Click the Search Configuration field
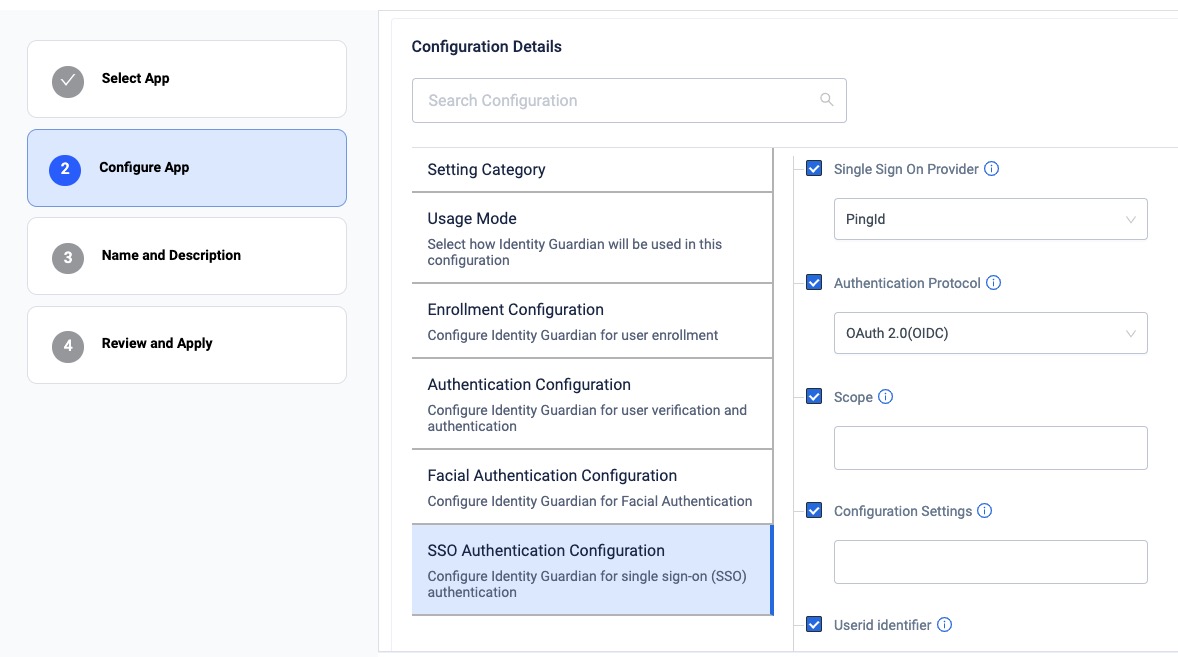The height and width of the screenshot is (657, 1178). click(x=615, y=100)
